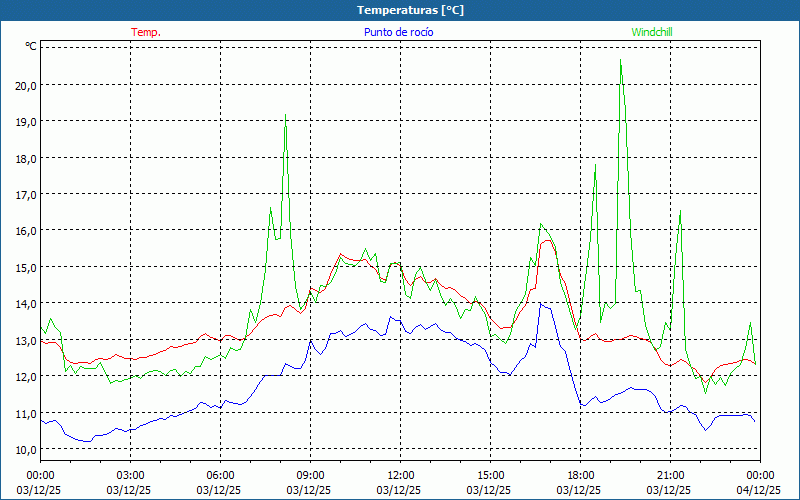Click the 12:00 time axis label
This screenshot has width=800, height=500.
(400, 474)
